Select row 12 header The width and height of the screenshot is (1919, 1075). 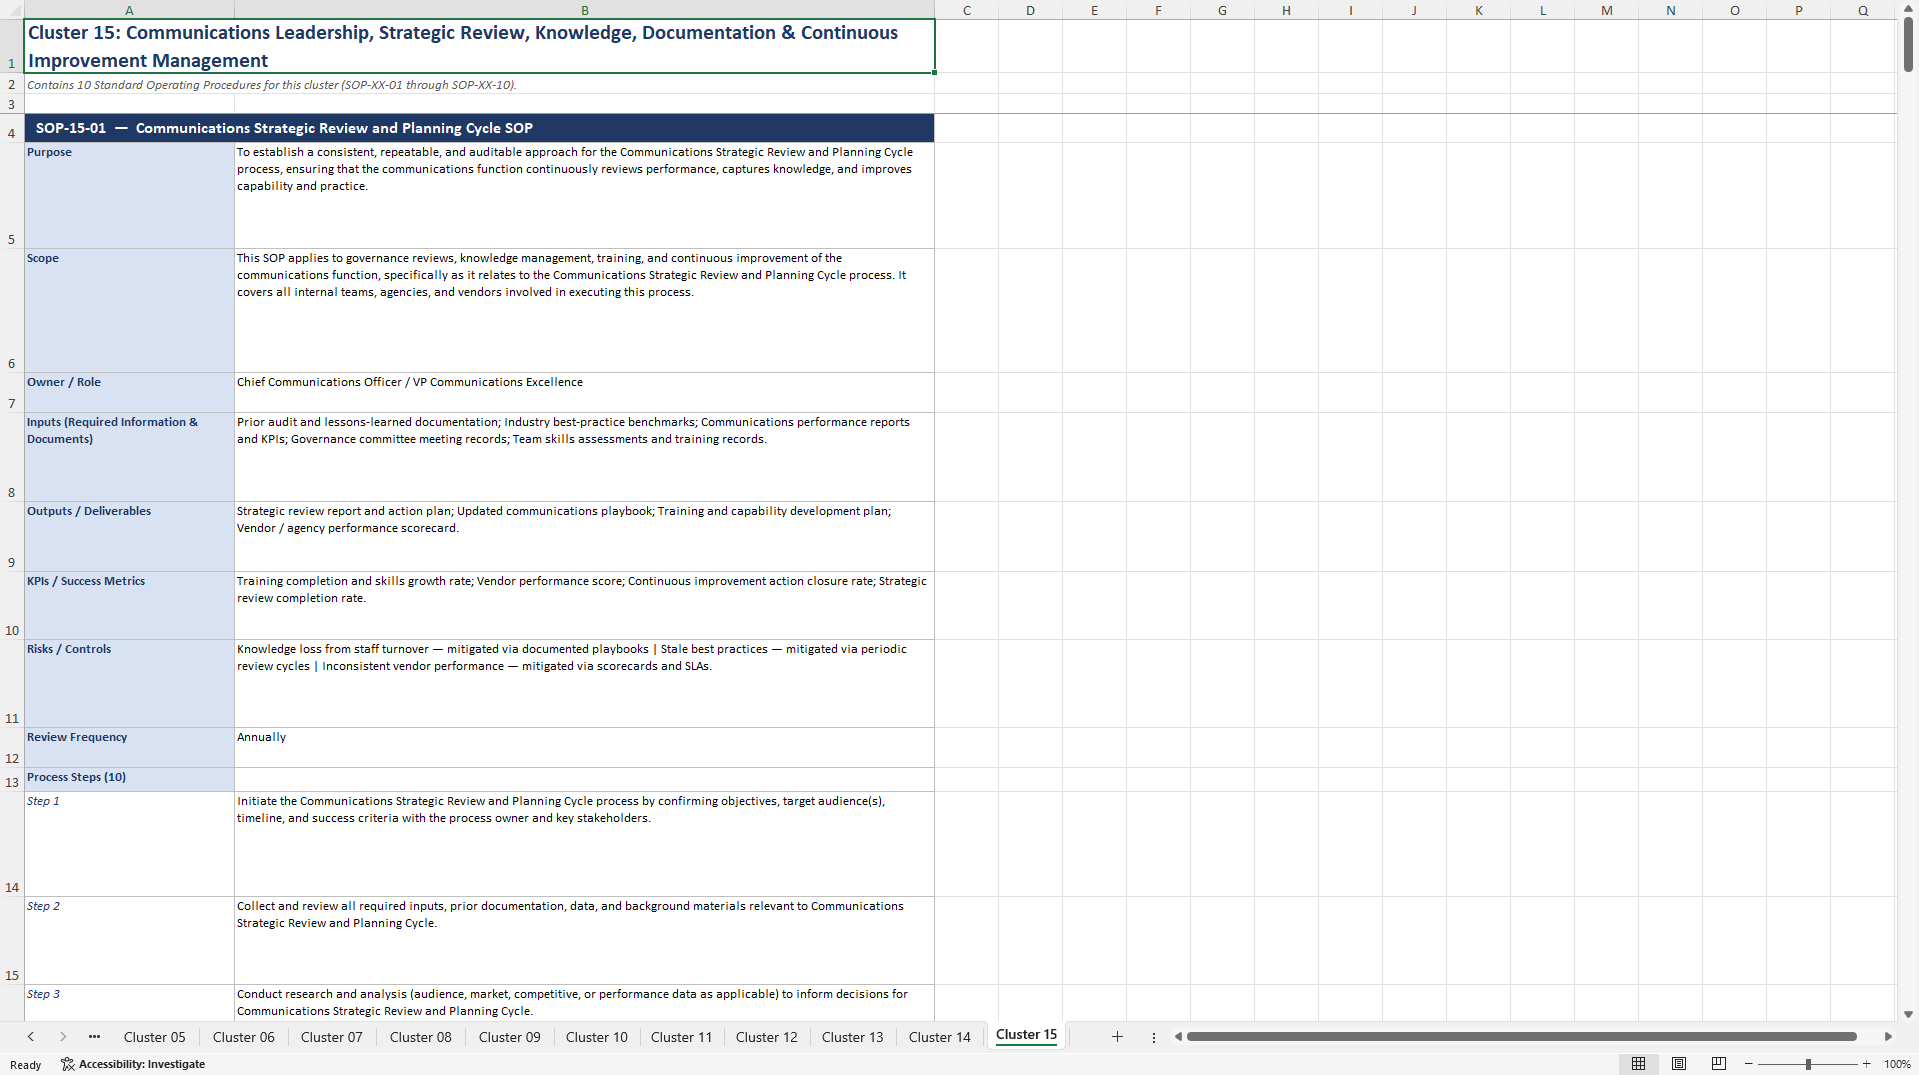point(12,748)
